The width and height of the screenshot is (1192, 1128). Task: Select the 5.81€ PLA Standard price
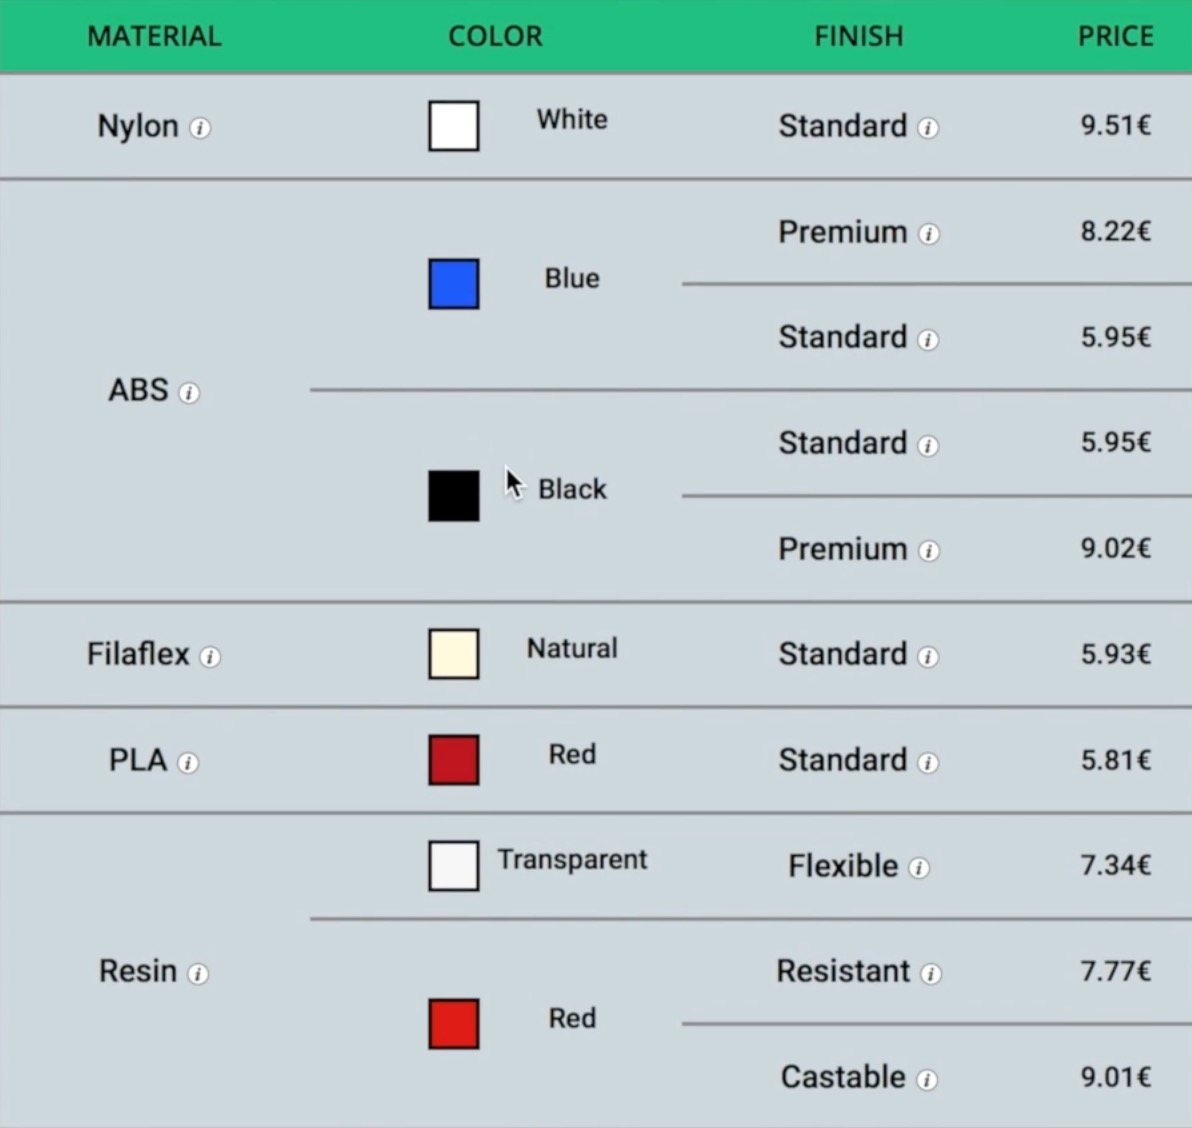(x=1115, y=760)
